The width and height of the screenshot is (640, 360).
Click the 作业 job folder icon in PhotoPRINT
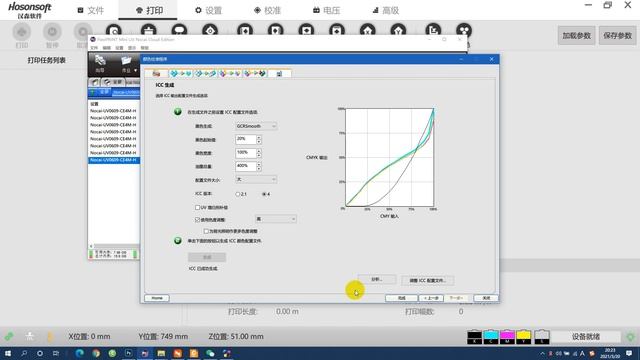coord(126,63)
